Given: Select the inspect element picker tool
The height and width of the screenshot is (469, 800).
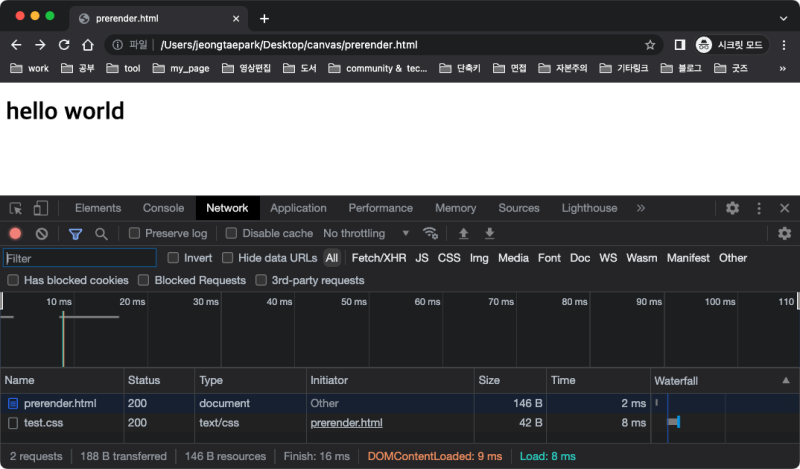Looking at the screenshot, I should pyautogui.click(x=16, y=208).
